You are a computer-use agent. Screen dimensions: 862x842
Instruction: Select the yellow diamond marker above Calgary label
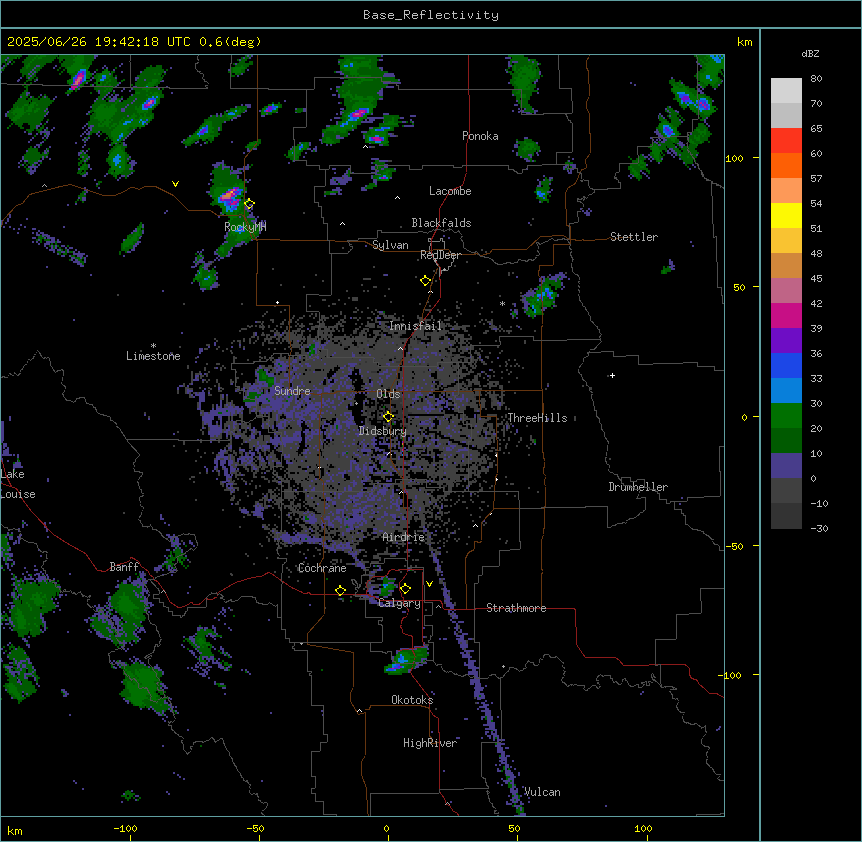pyautogui.click(x=405, y=589)
